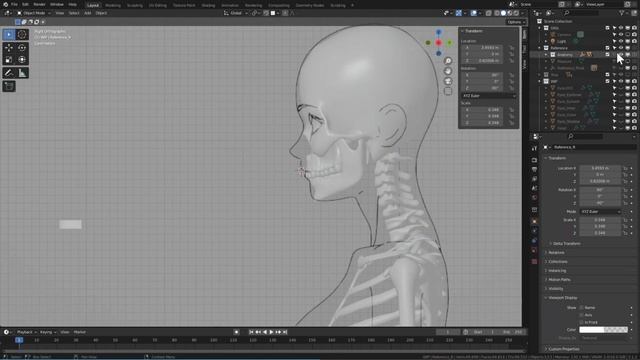Viewport: 640px width, 360px height.
Task: Click the viewport zoom magnifier icon
Action: 448,61
